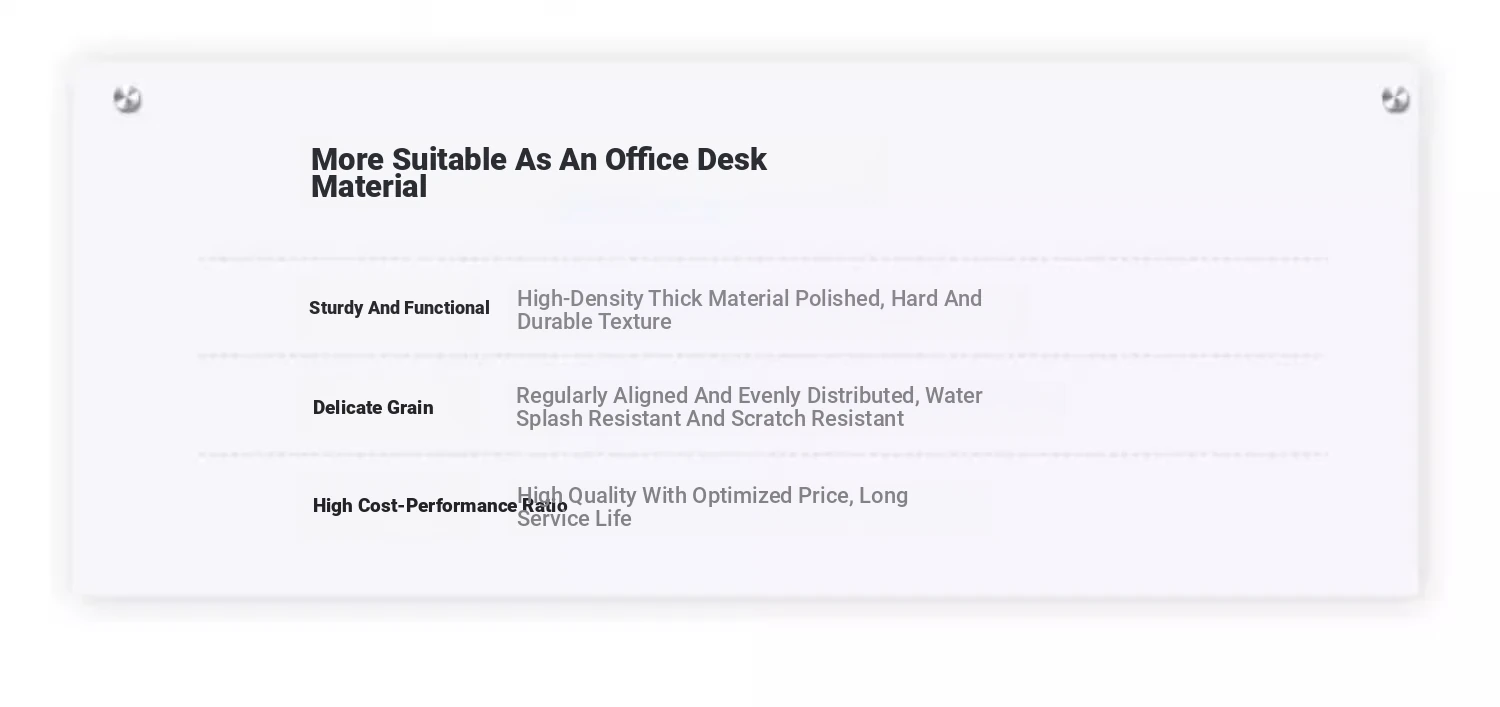The width and height of the screenshot is (1500, 707).
Task: Click the dashed divider above "Delicate Grain"
Action: click(x=763, y=356)
